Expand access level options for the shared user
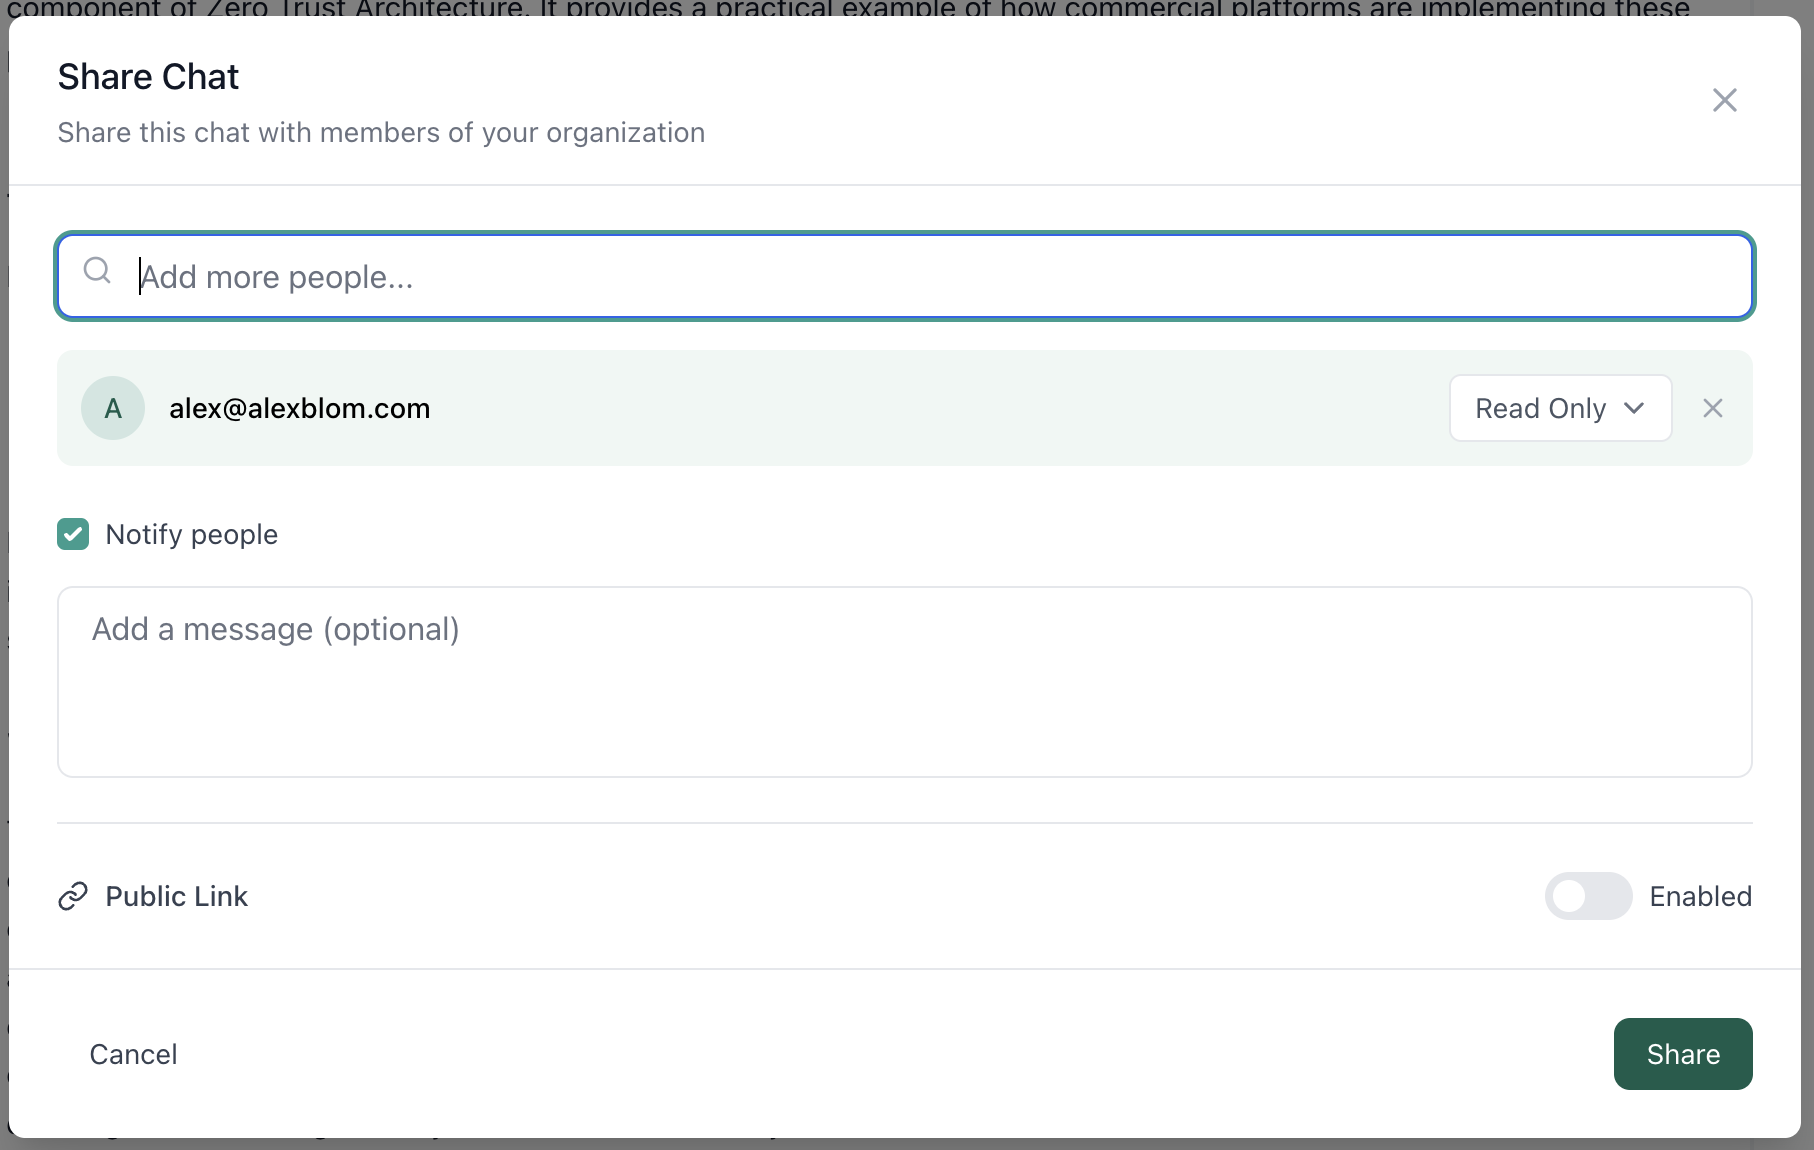Viewport: 1814px width, 1150px height. point(1559,408)
